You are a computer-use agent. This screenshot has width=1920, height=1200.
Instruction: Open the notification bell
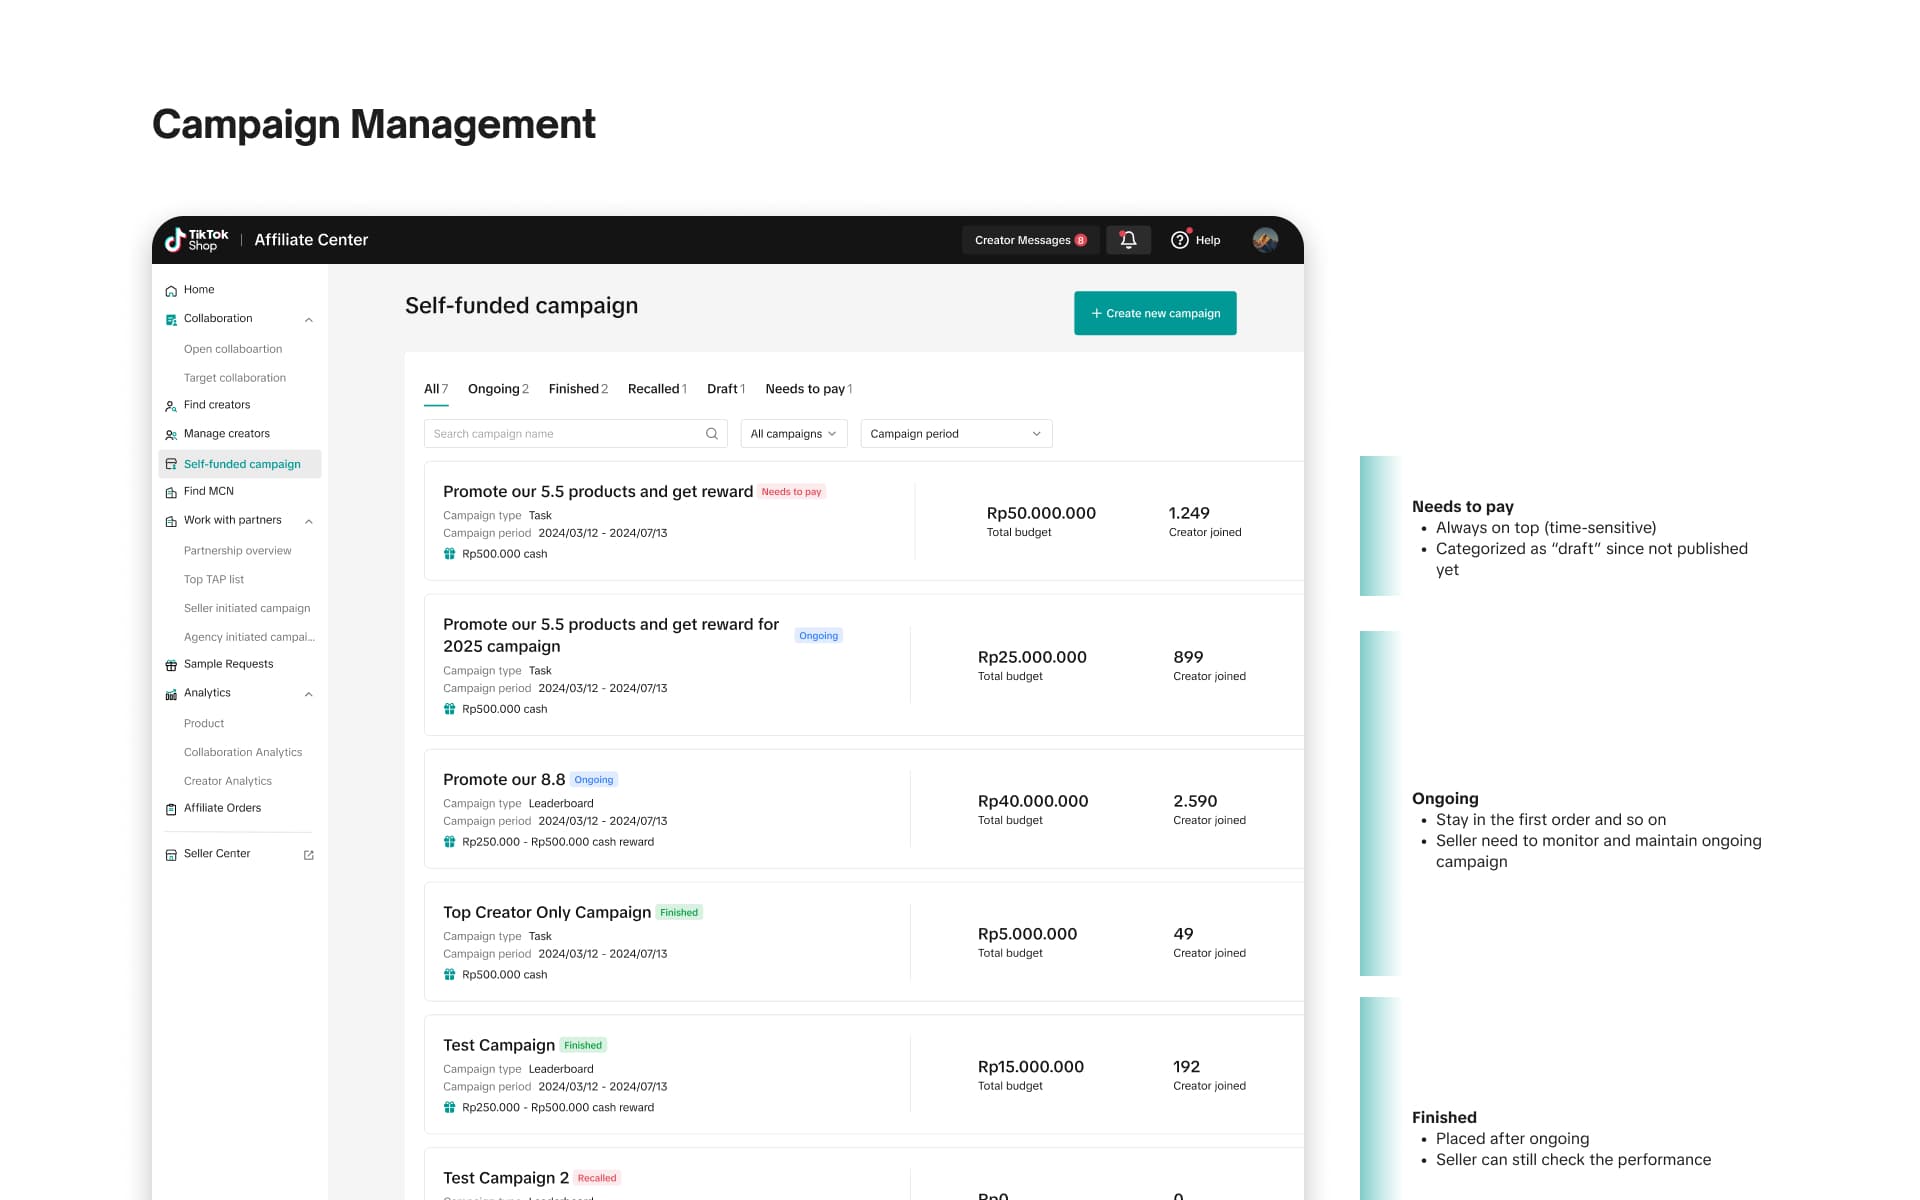[1128, 240]
